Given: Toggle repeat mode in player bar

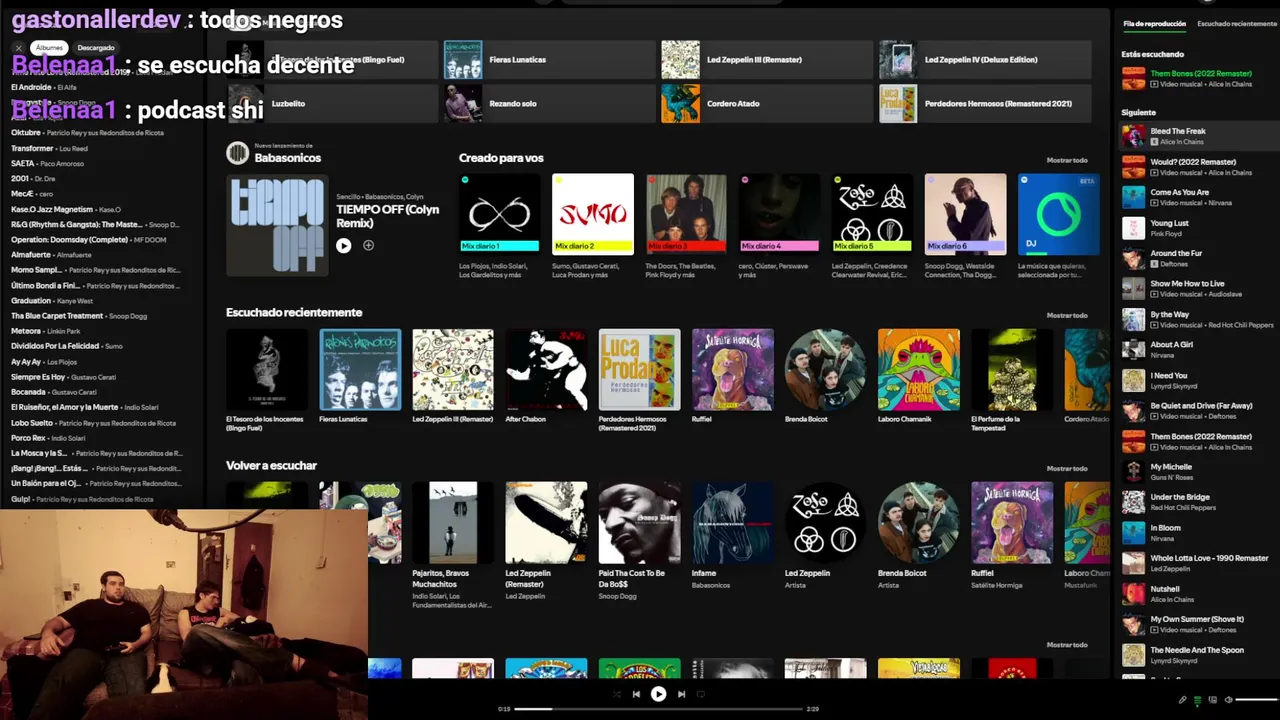Looking at the screenshot, I should pyautogui.click(x=701, y=694).
